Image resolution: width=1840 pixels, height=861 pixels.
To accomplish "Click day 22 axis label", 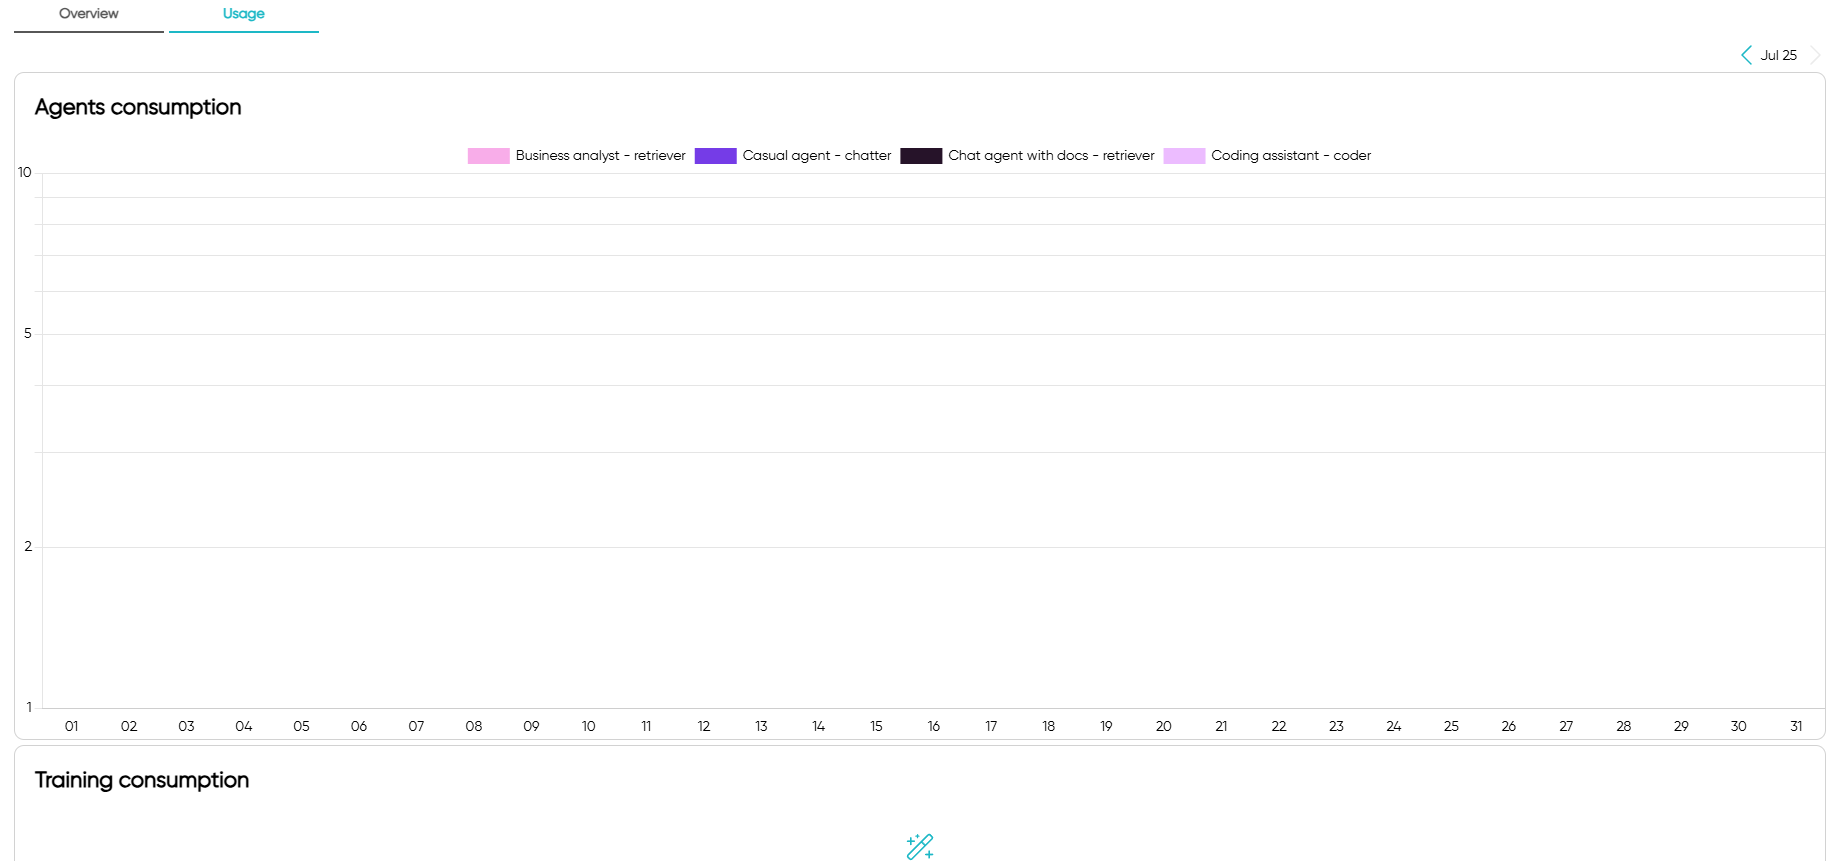I will (1279, 726).
